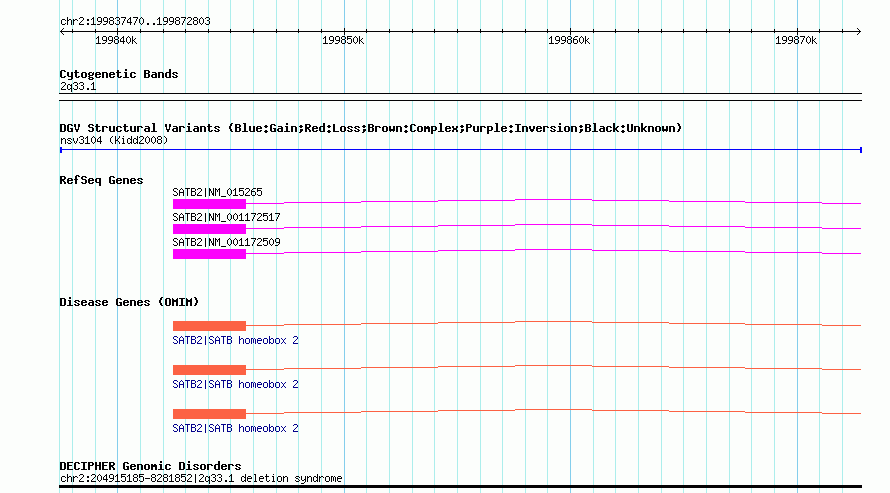The height and width of the screenshot is (493, 890).
Task: Select the Cytogenetic Bands track title
Action: [119, 74]
